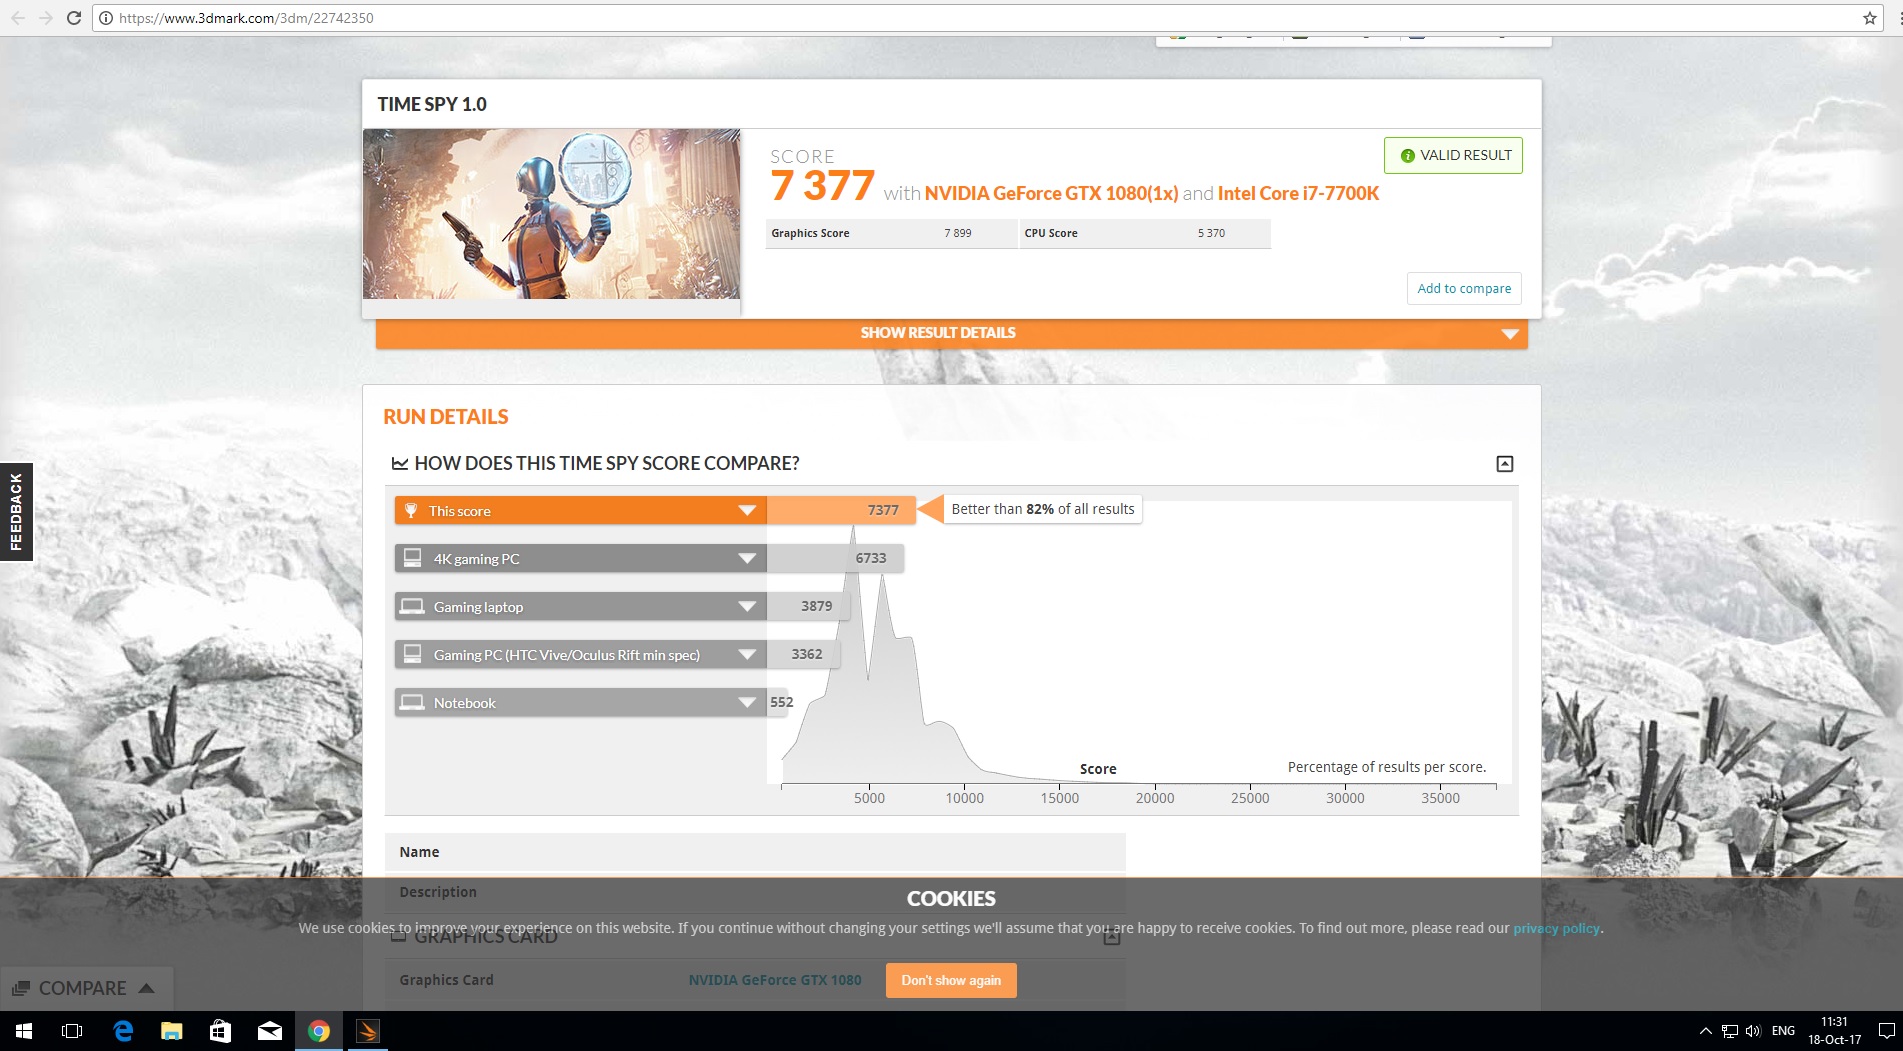Collapse the score comparison section icon
This screenshot has height=1051, width=1903.
click(1505, 464)
